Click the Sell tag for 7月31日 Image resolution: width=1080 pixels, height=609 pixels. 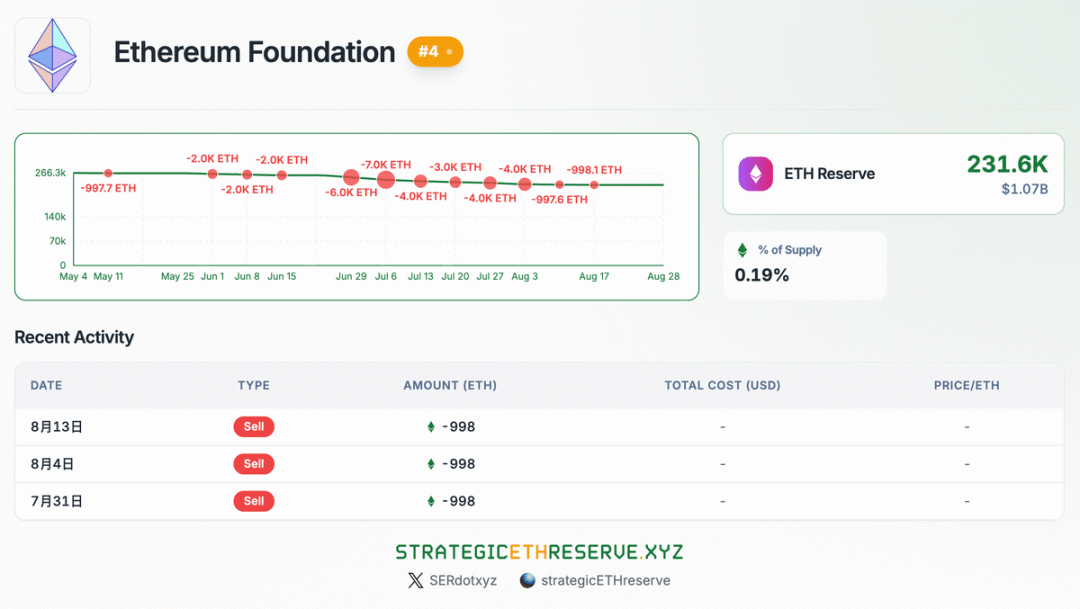(x=254, y=501)
